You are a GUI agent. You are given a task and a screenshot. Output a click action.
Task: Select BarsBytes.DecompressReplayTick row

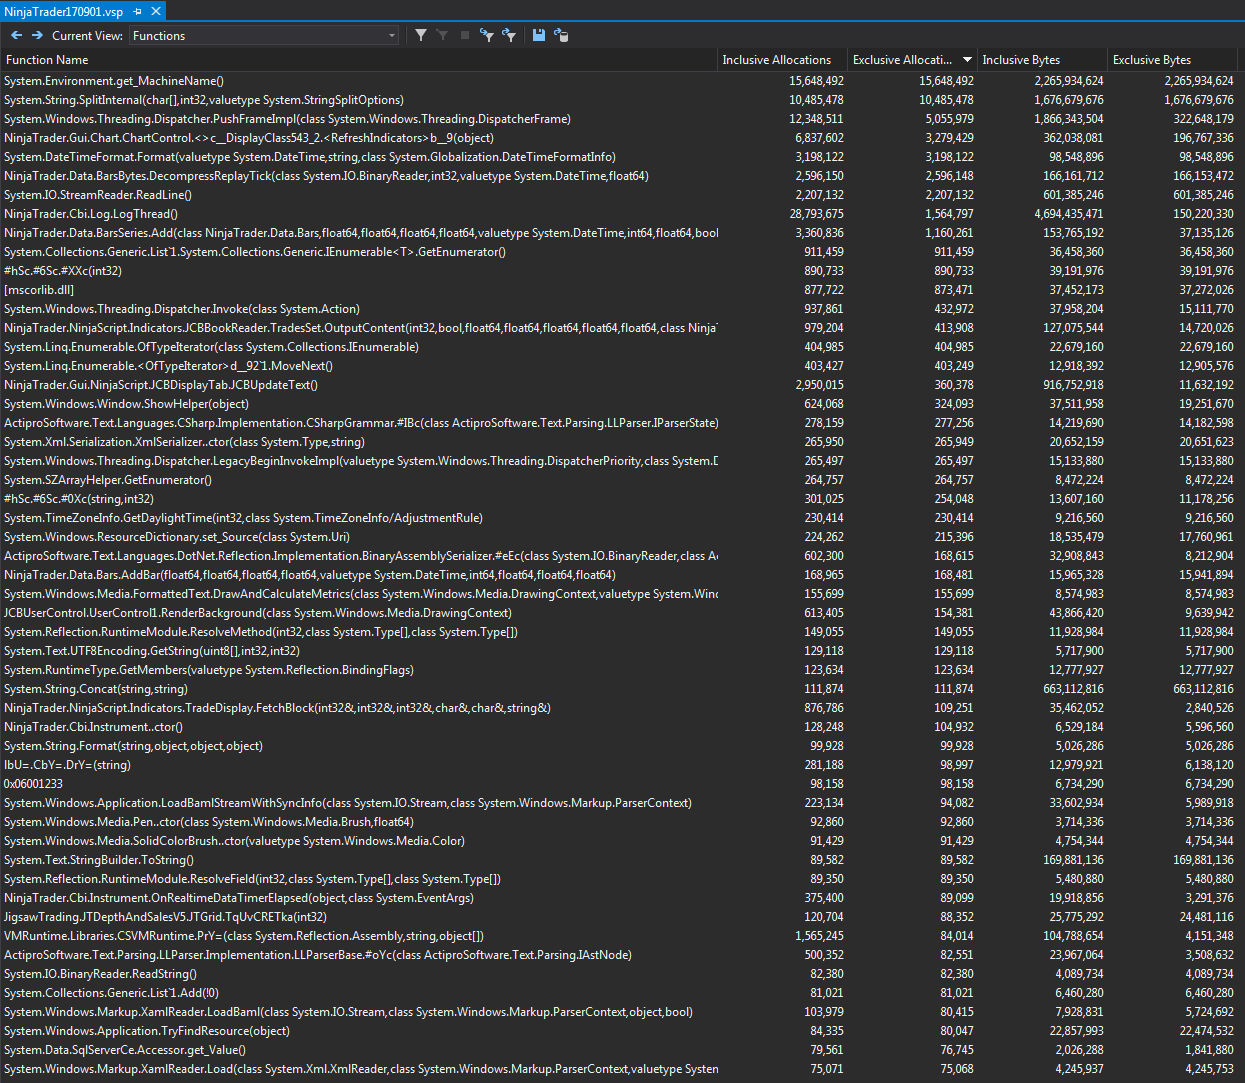[620, 176]
